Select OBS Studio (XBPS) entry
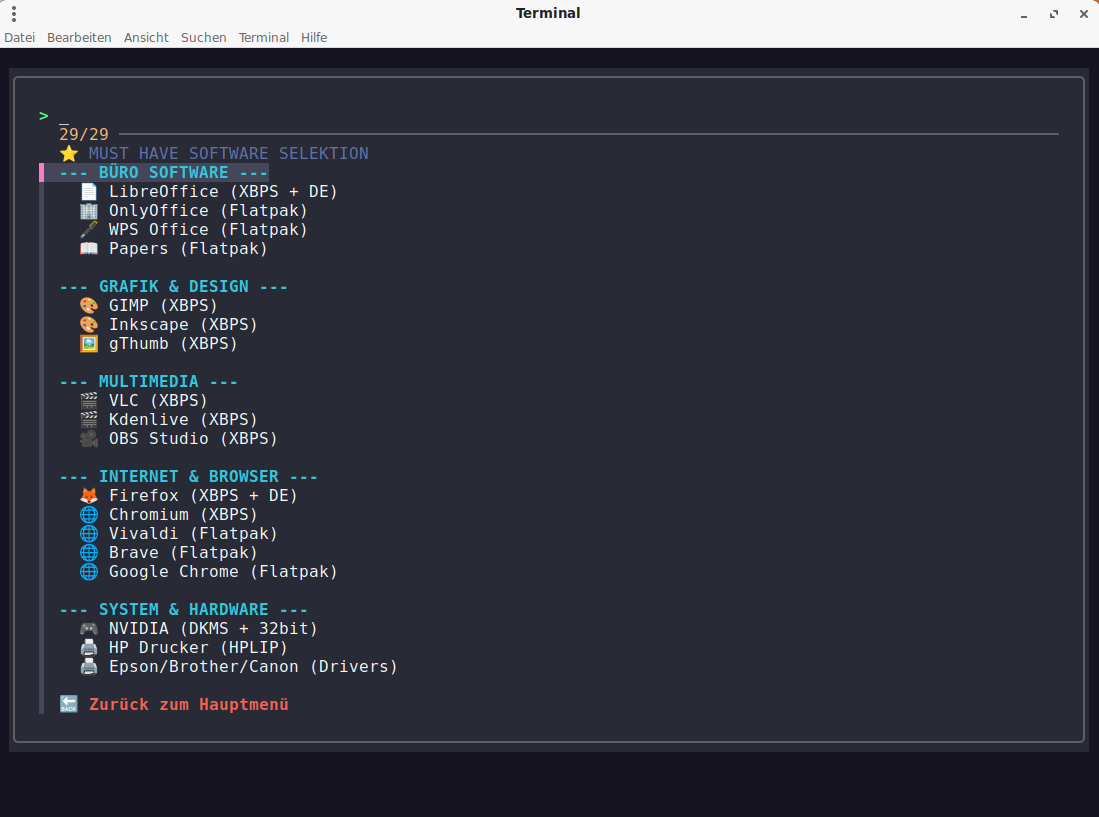Image resolution: width=1099 pixels, height=817 pixels. coord(193,438)
